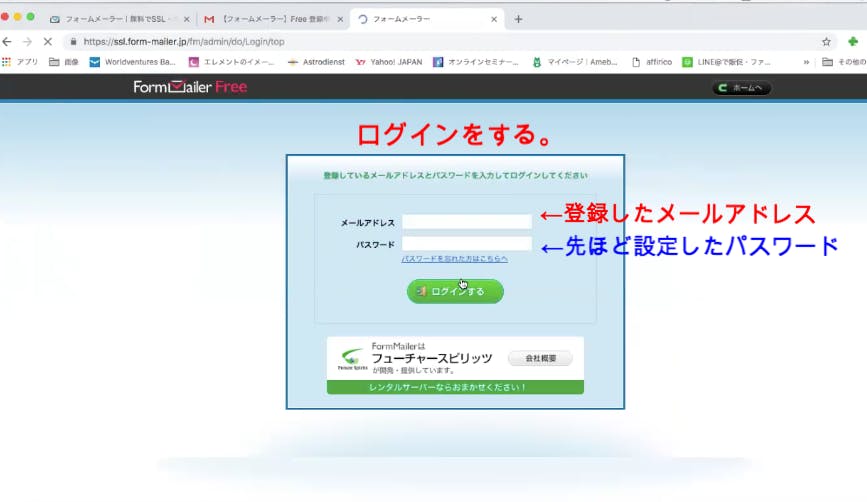Click the Future Spirits logo

[x=352, y=359]
